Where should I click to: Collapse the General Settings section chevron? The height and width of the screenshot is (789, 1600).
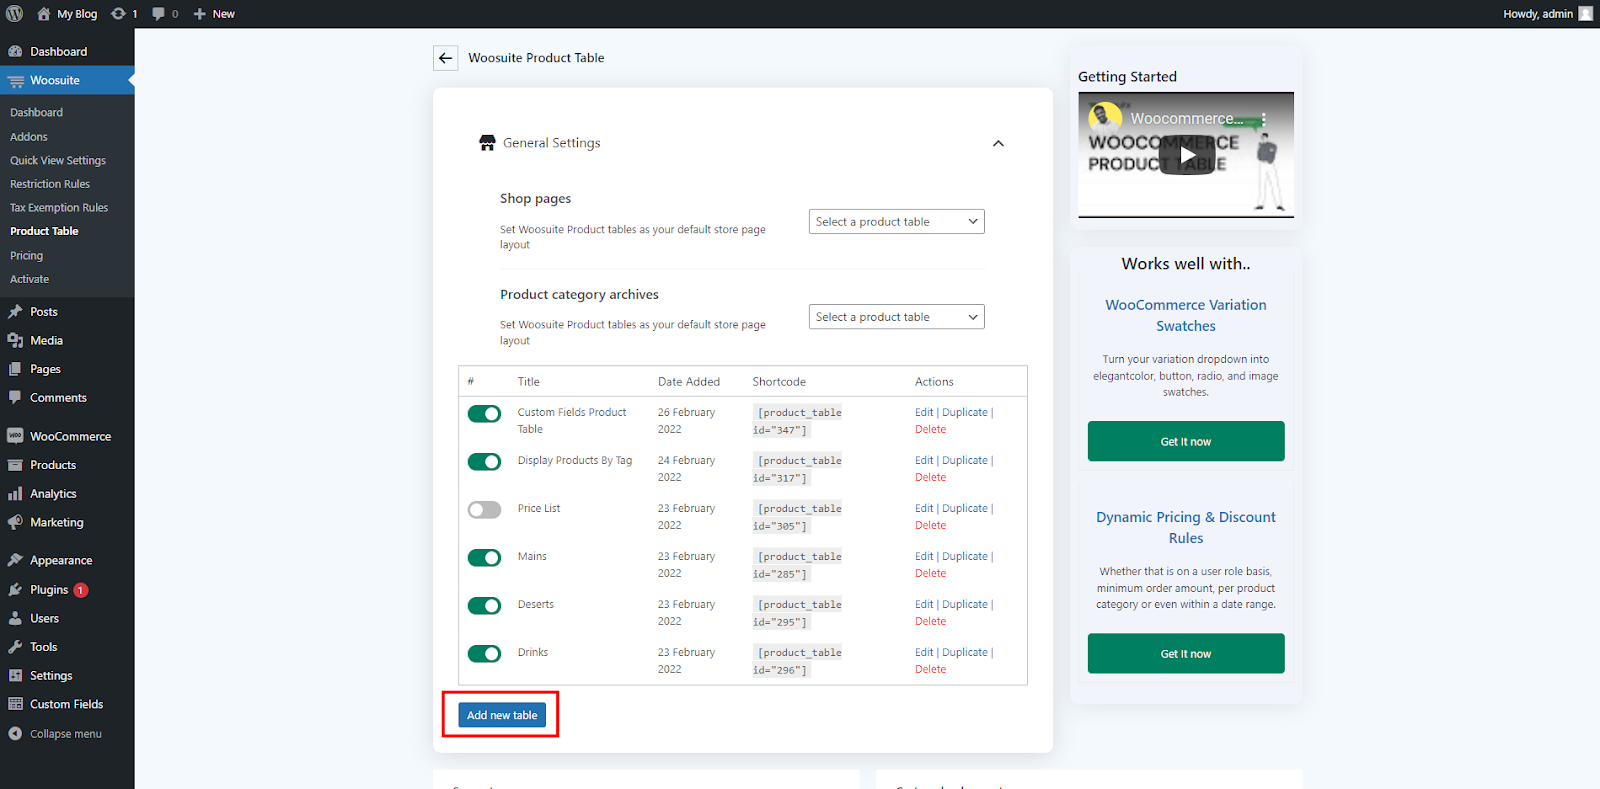click(x=998, y=143)
